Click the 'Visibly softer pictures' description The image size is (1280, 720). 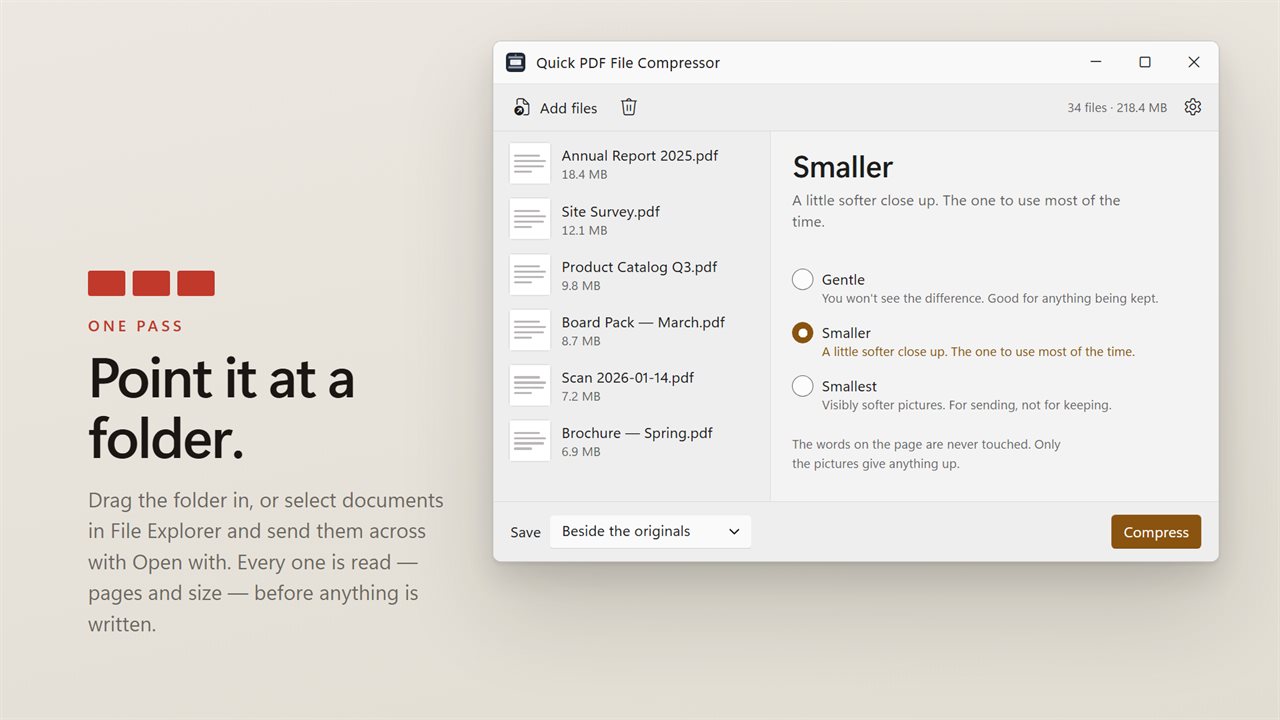[x=967, y=405]
